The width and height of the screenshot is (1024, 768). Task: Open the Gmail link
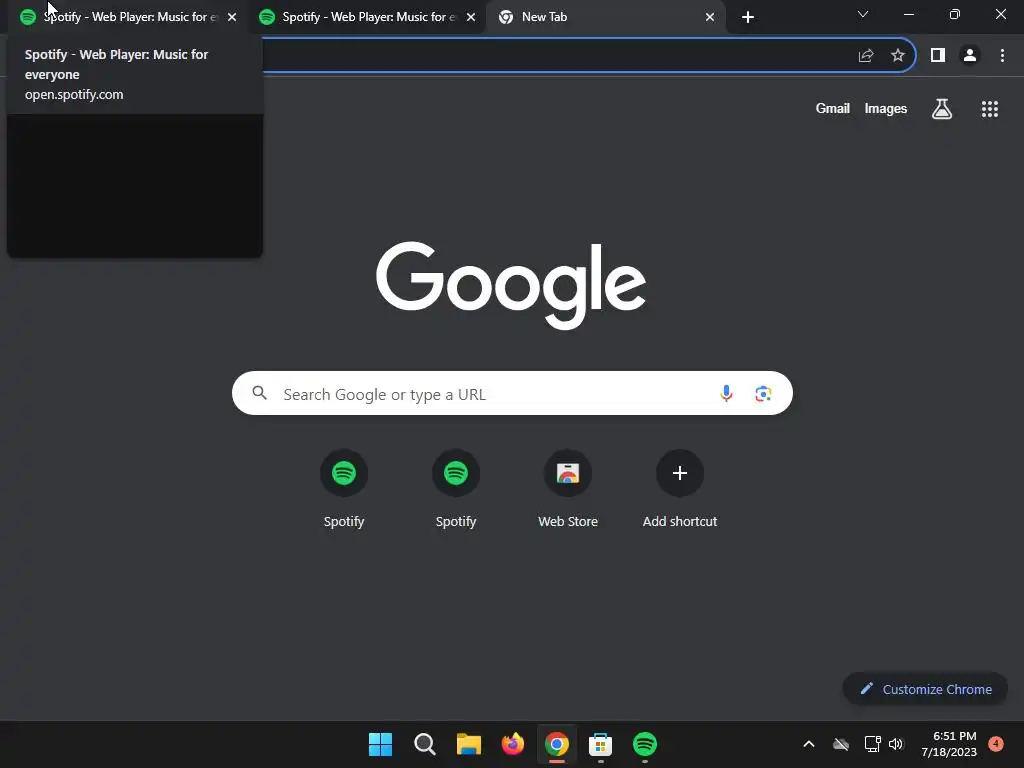click(x=833, y=108)
